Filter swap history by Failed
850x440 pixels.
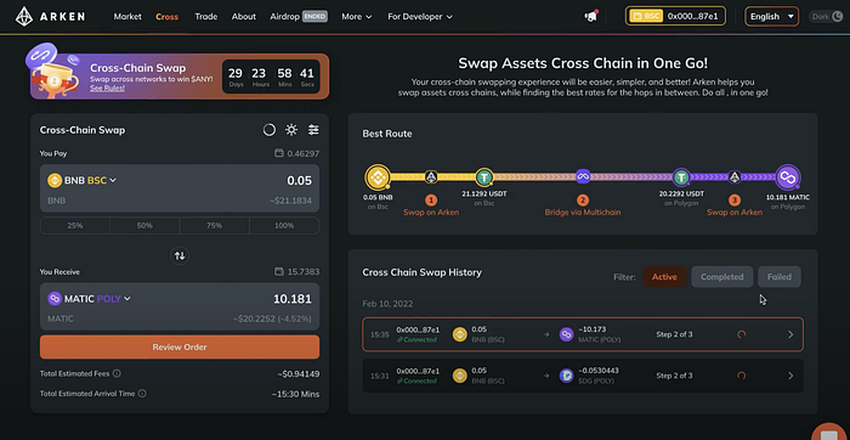click(x=779, y=277)
